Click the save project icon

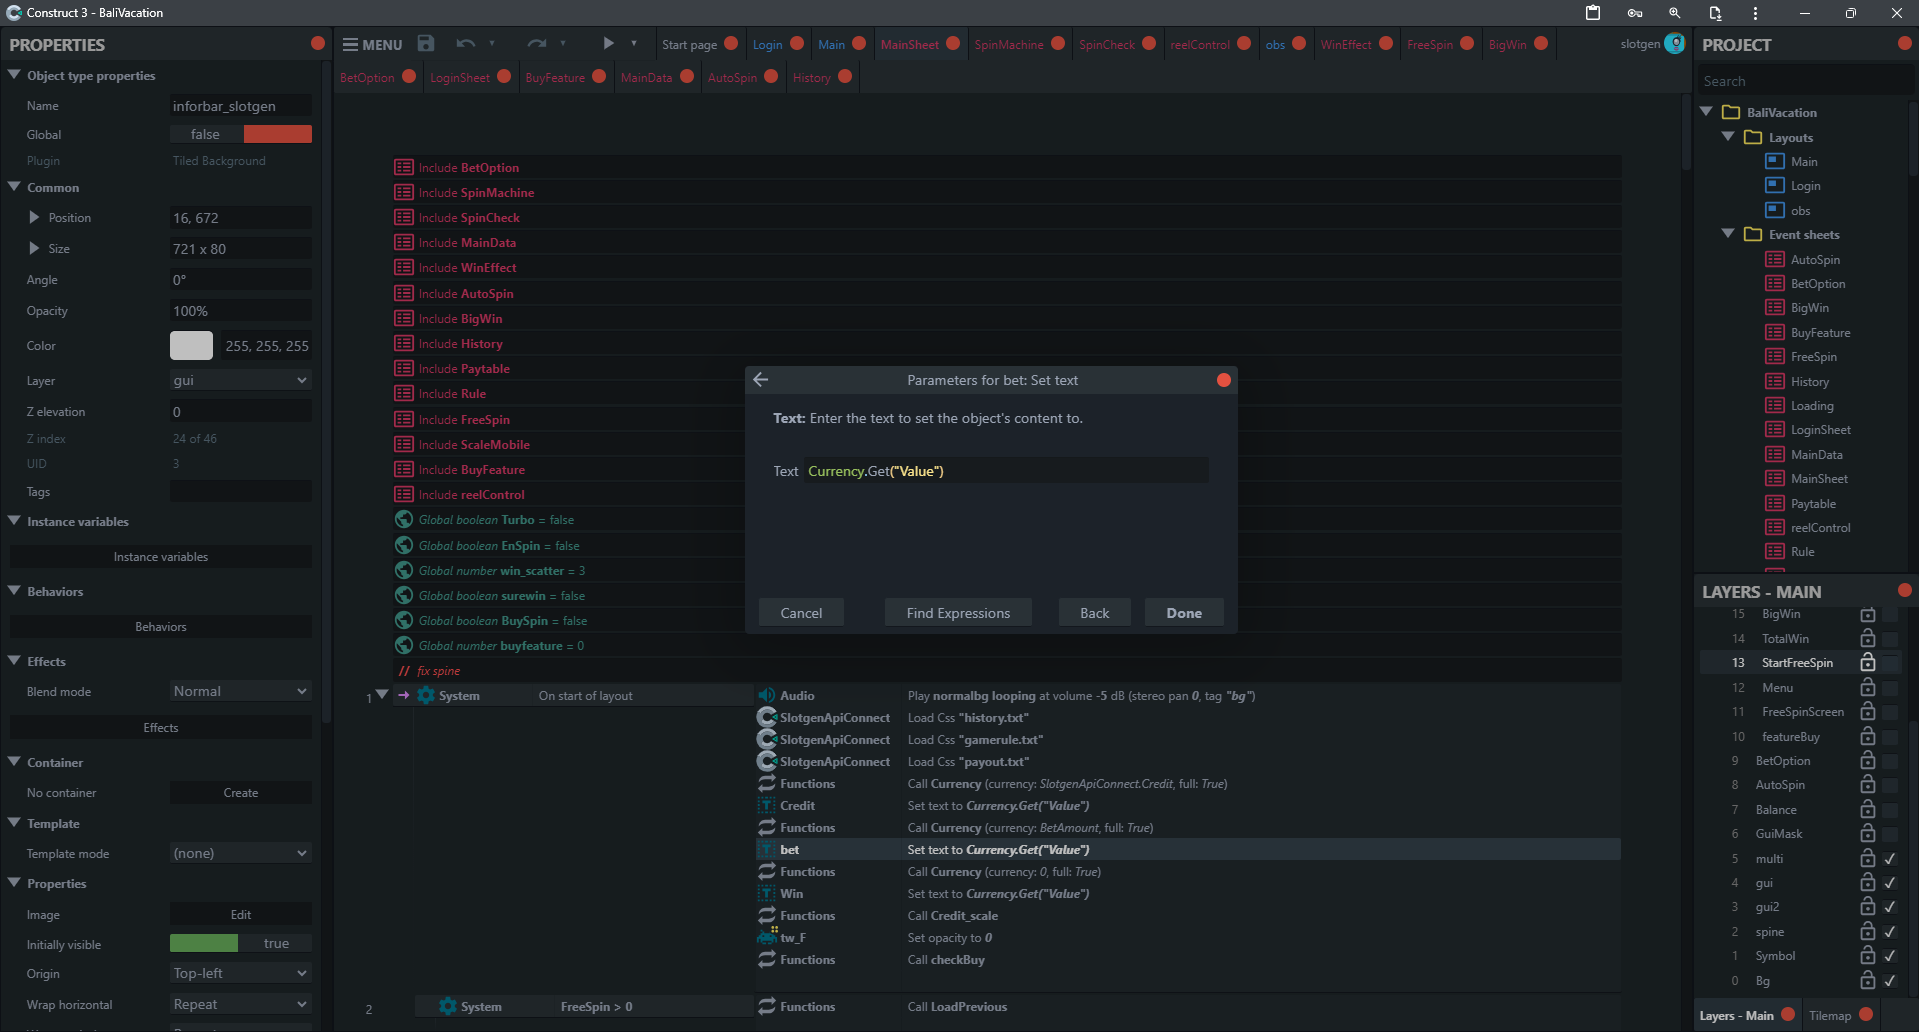click(426, 43)
